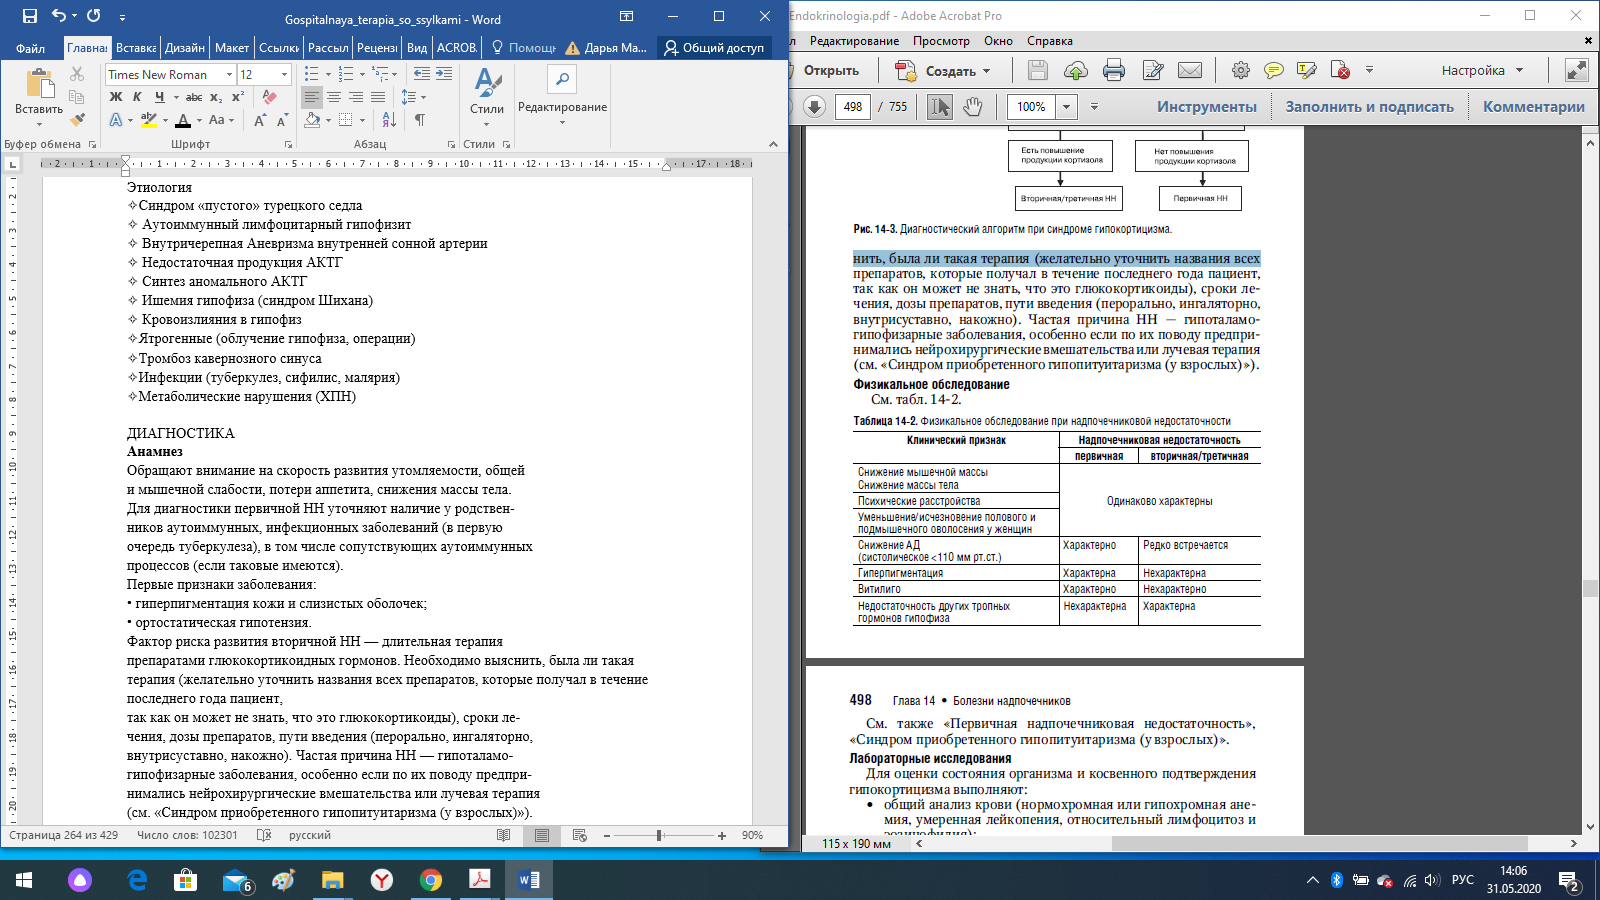The width and height of the screenshot is (1600, 900).
Task: Open change case (Aa) dropdown
Action: (x=220, y=120)
